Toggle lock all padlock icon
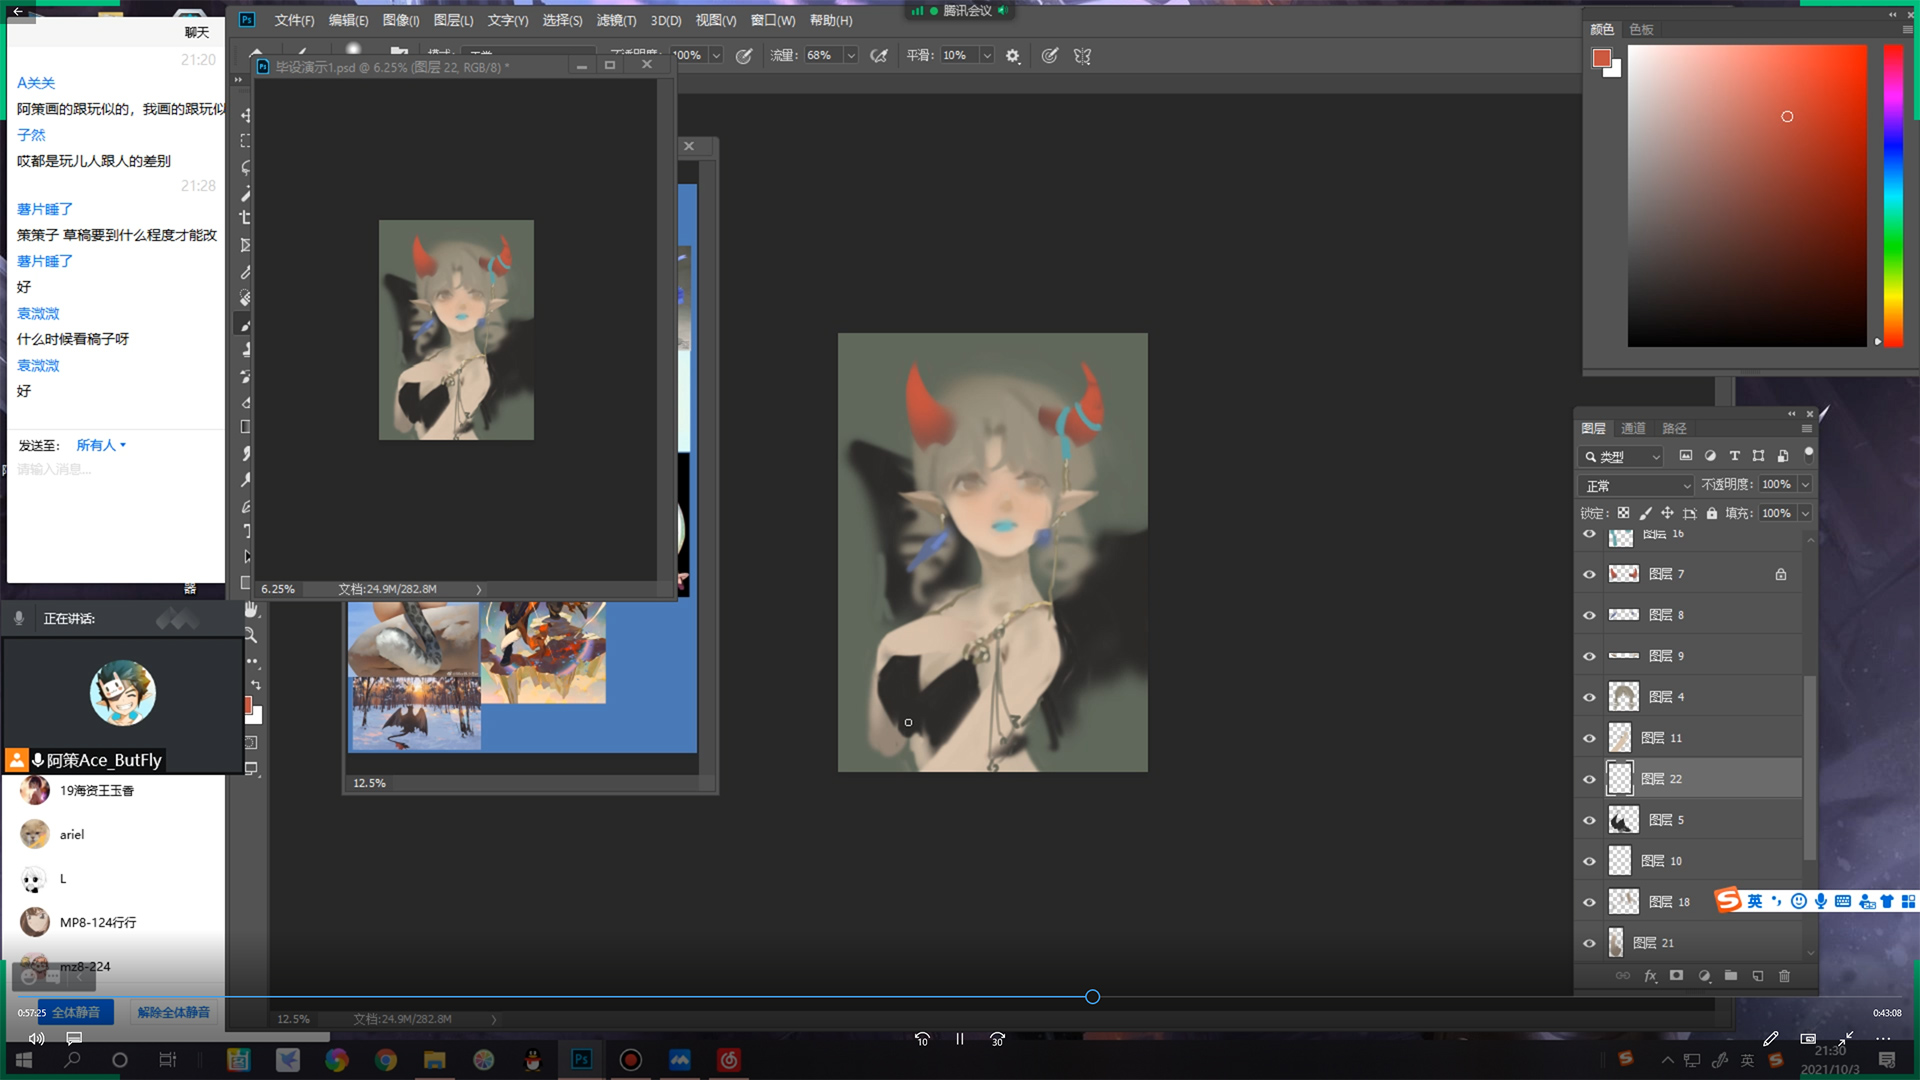 pyautogui.click(x=1712, y=513)
